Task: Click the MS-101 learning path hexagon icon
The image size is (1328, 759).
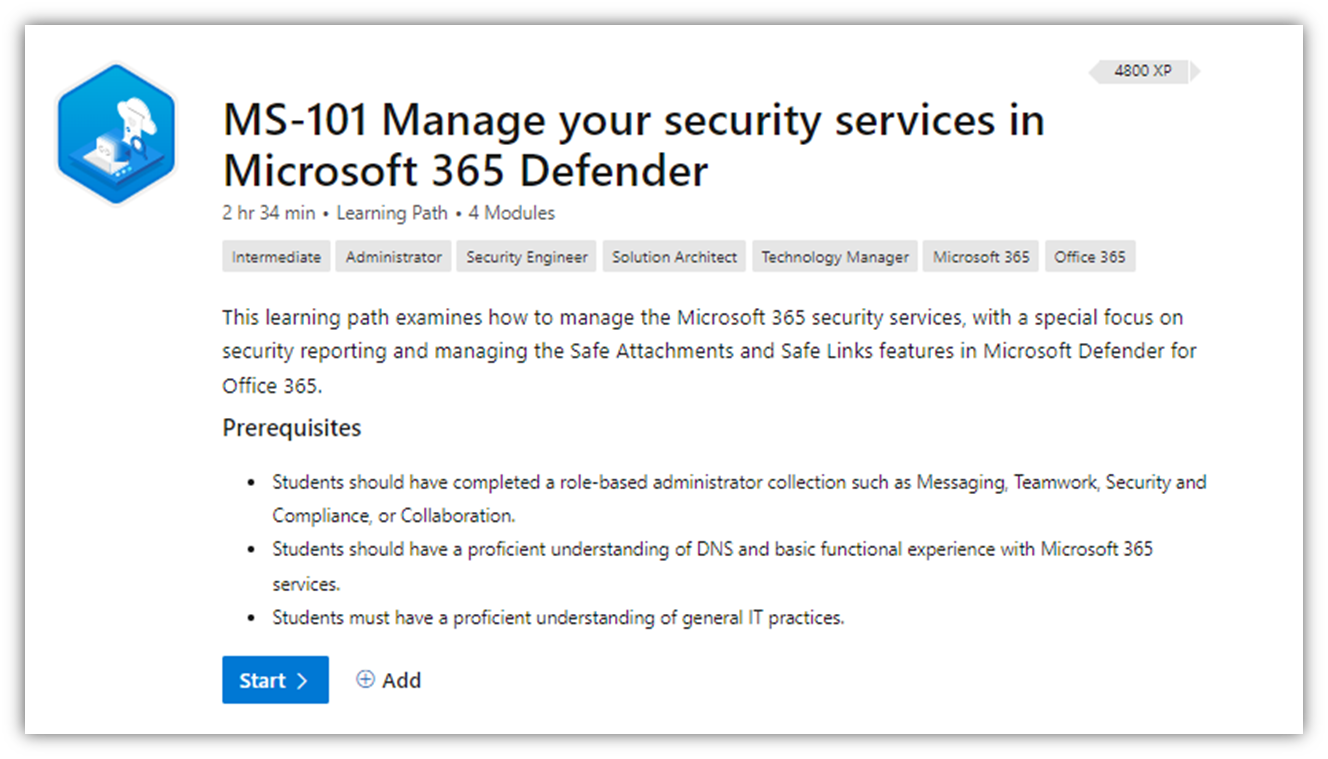Action: coord(116,133)
